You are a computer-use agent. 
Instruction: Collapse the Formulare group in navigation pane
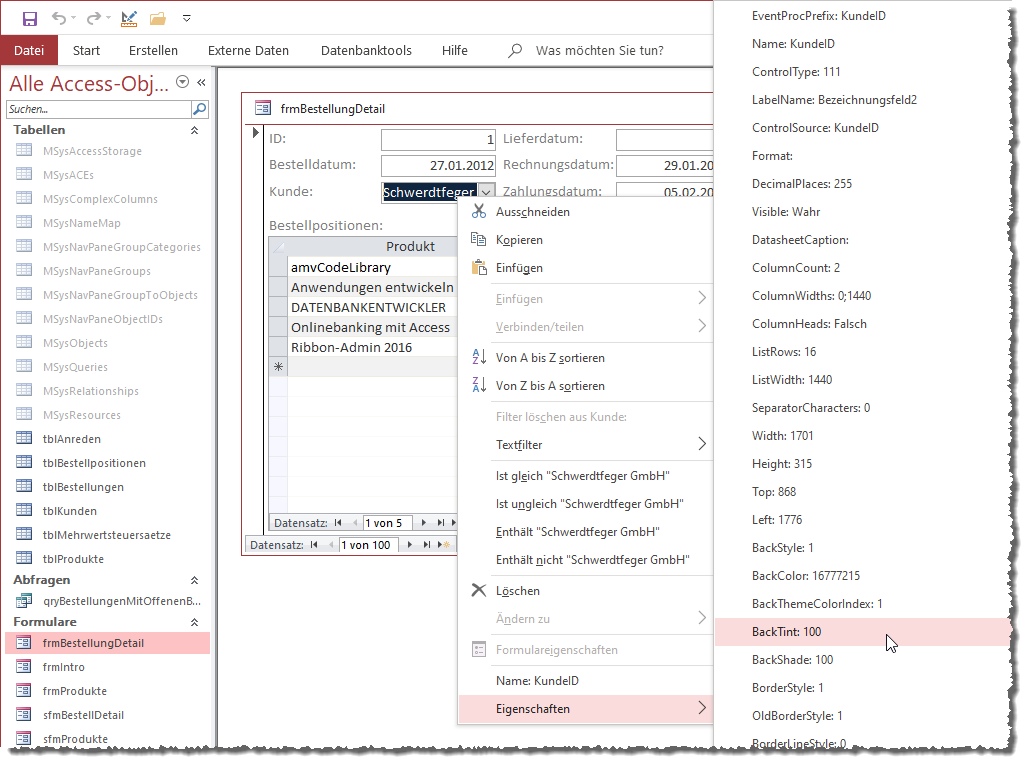pos(194,622)
